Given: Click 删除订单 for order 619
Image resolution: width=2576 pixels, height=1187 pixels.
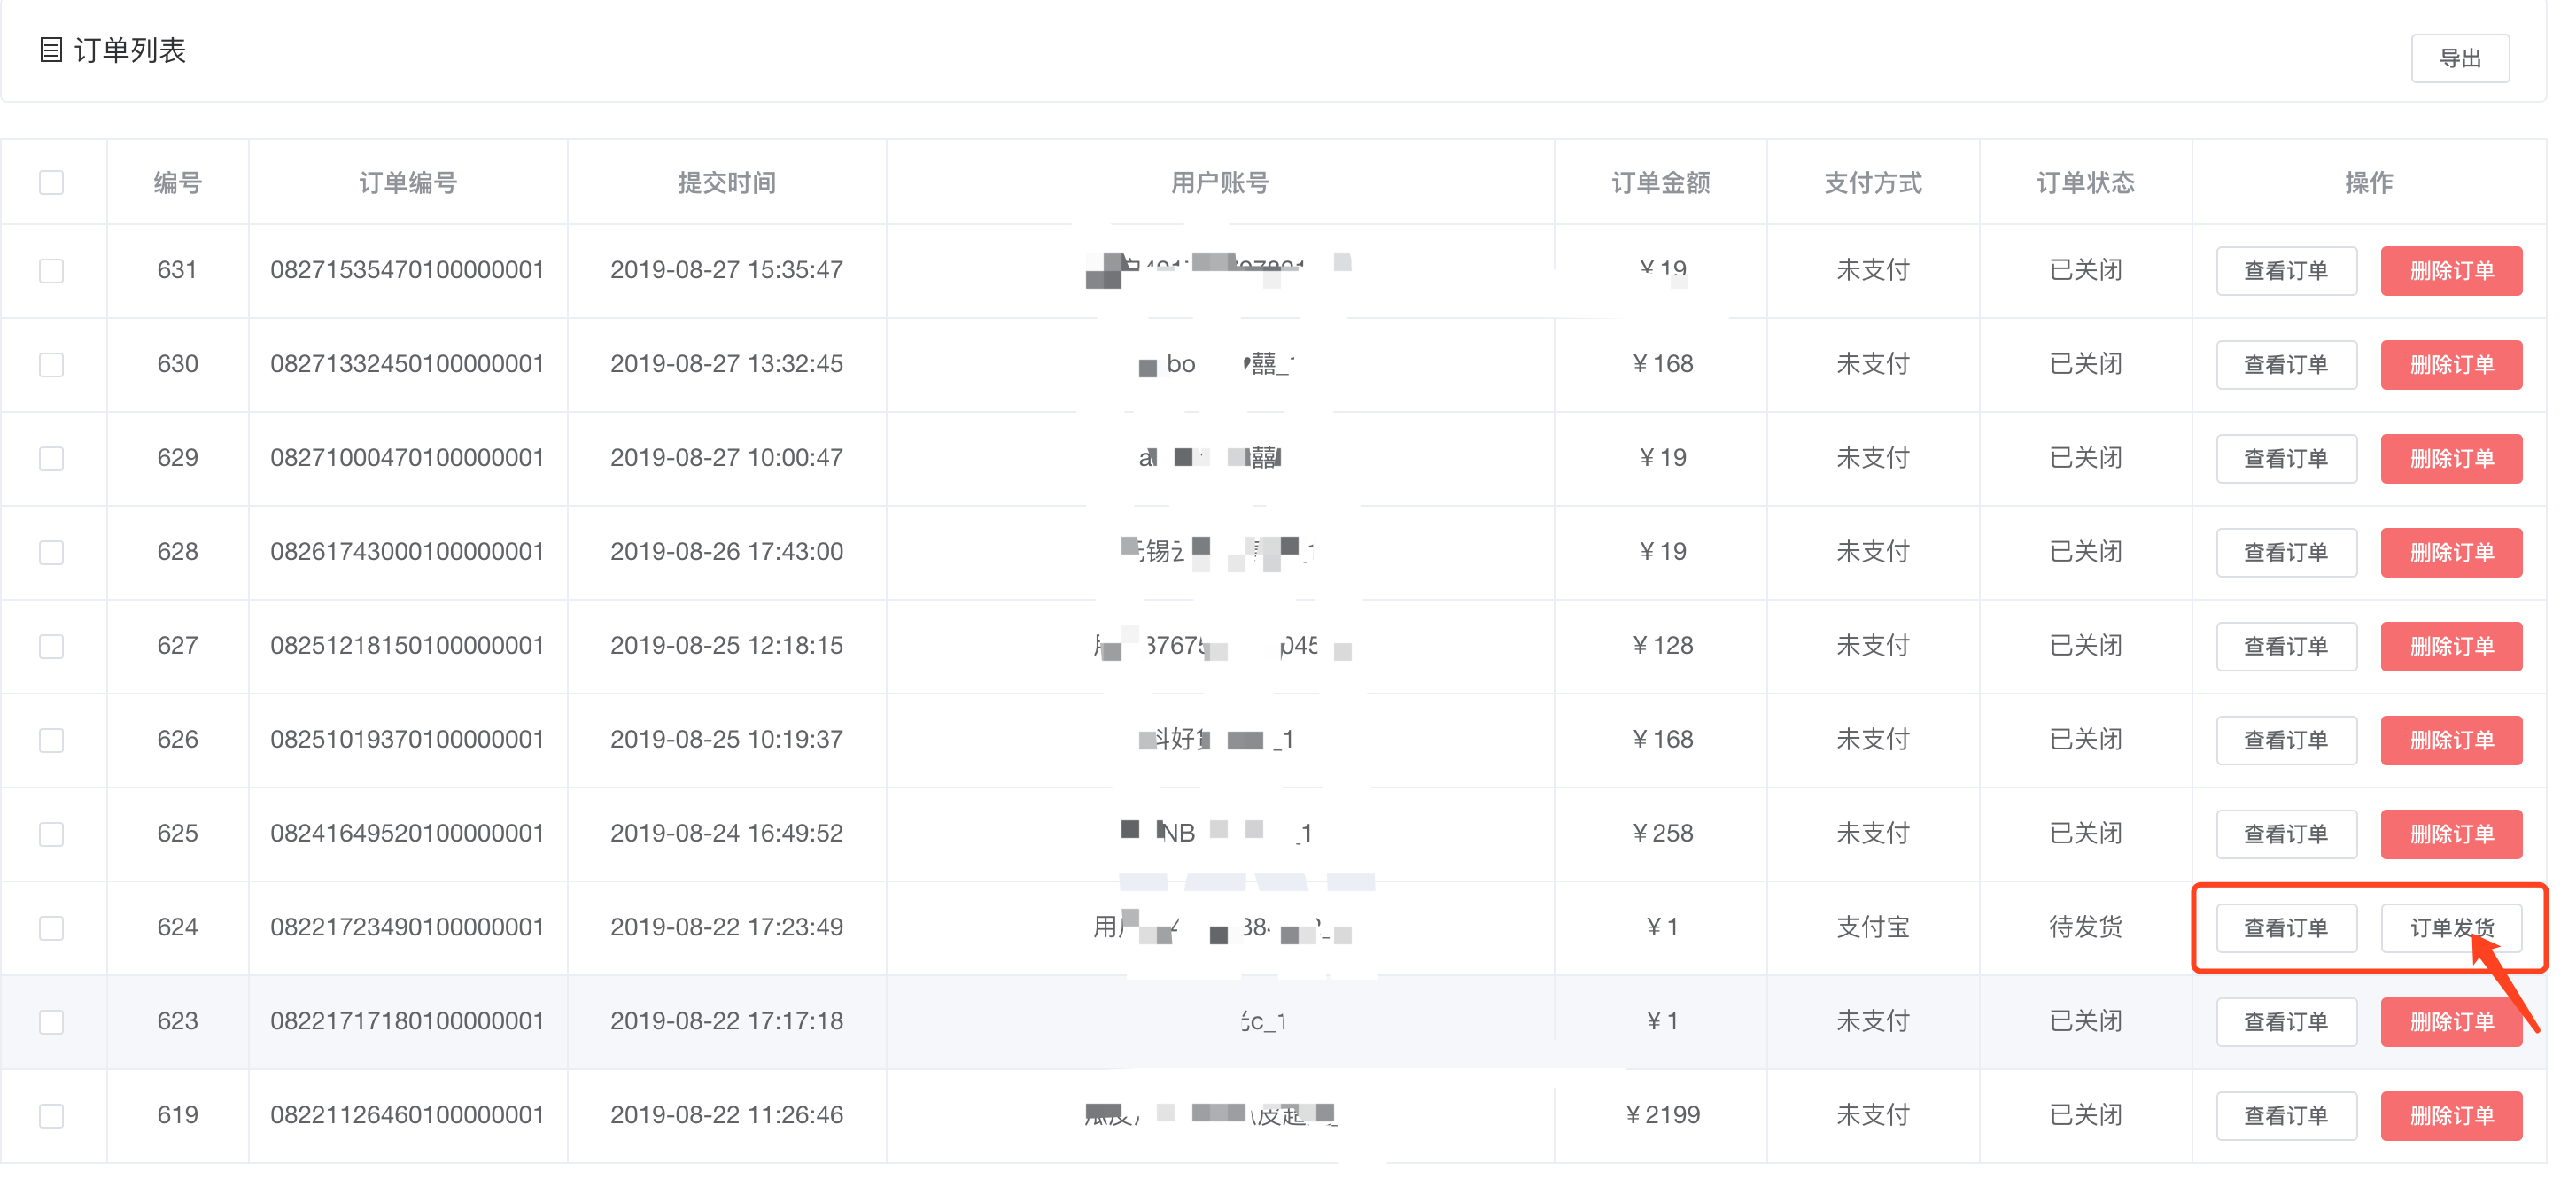Looking at the screenshot, I should click(x=2451, y=1116).
